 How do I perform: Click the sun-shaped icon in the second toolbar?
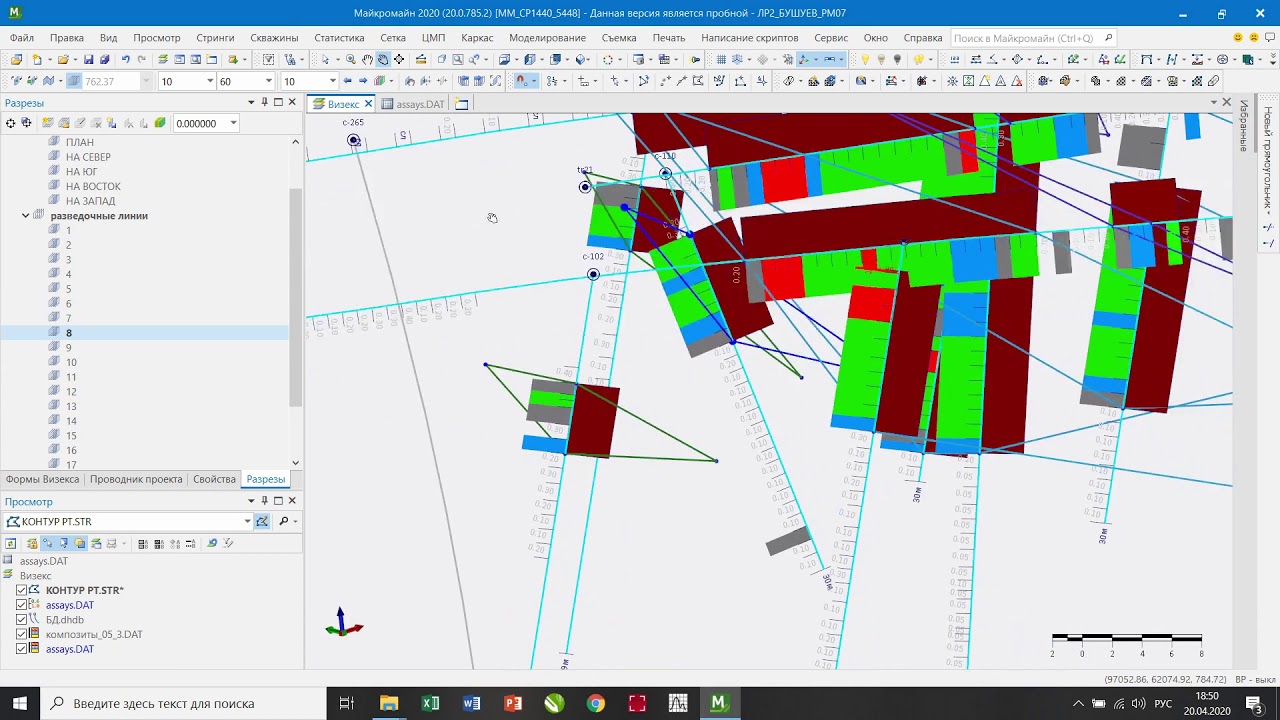pyautogui.click(x=952, y=81)
